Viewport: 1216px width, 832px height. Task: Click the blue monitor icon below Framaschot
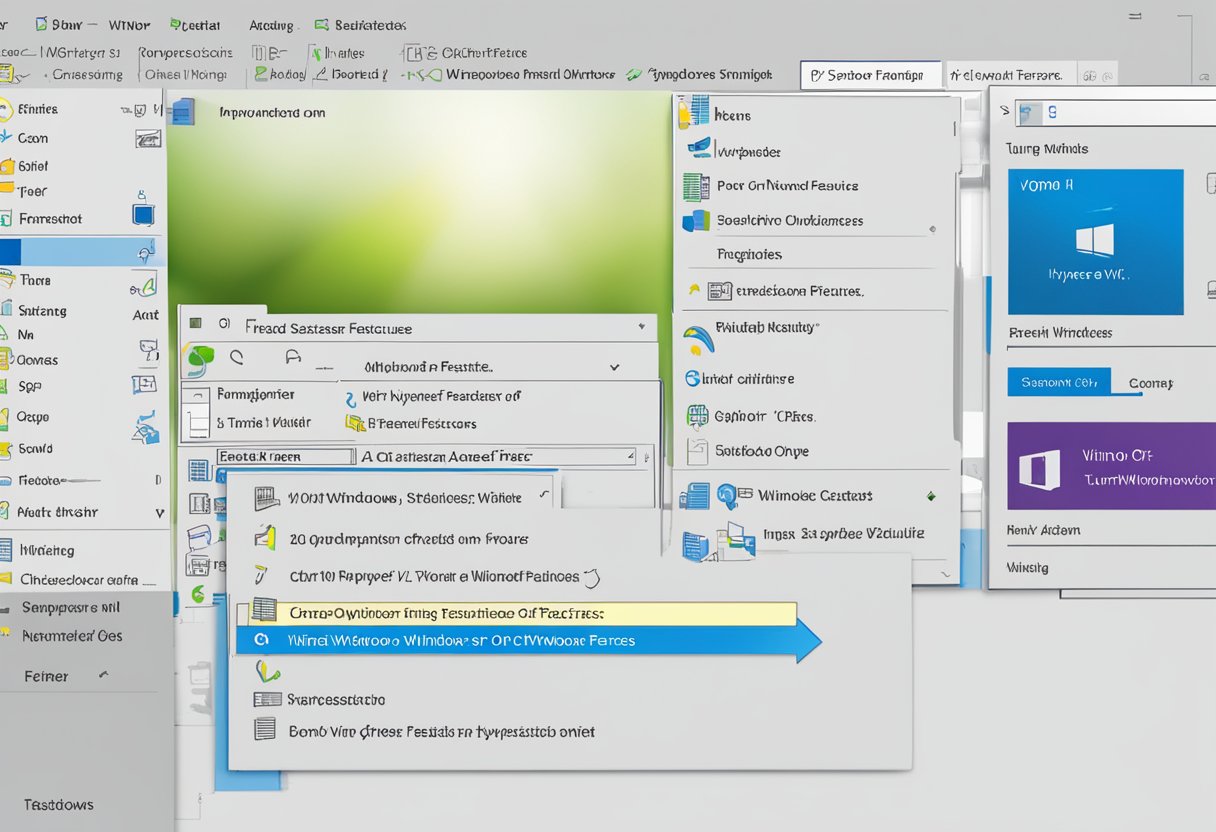(x=144, y=214)
